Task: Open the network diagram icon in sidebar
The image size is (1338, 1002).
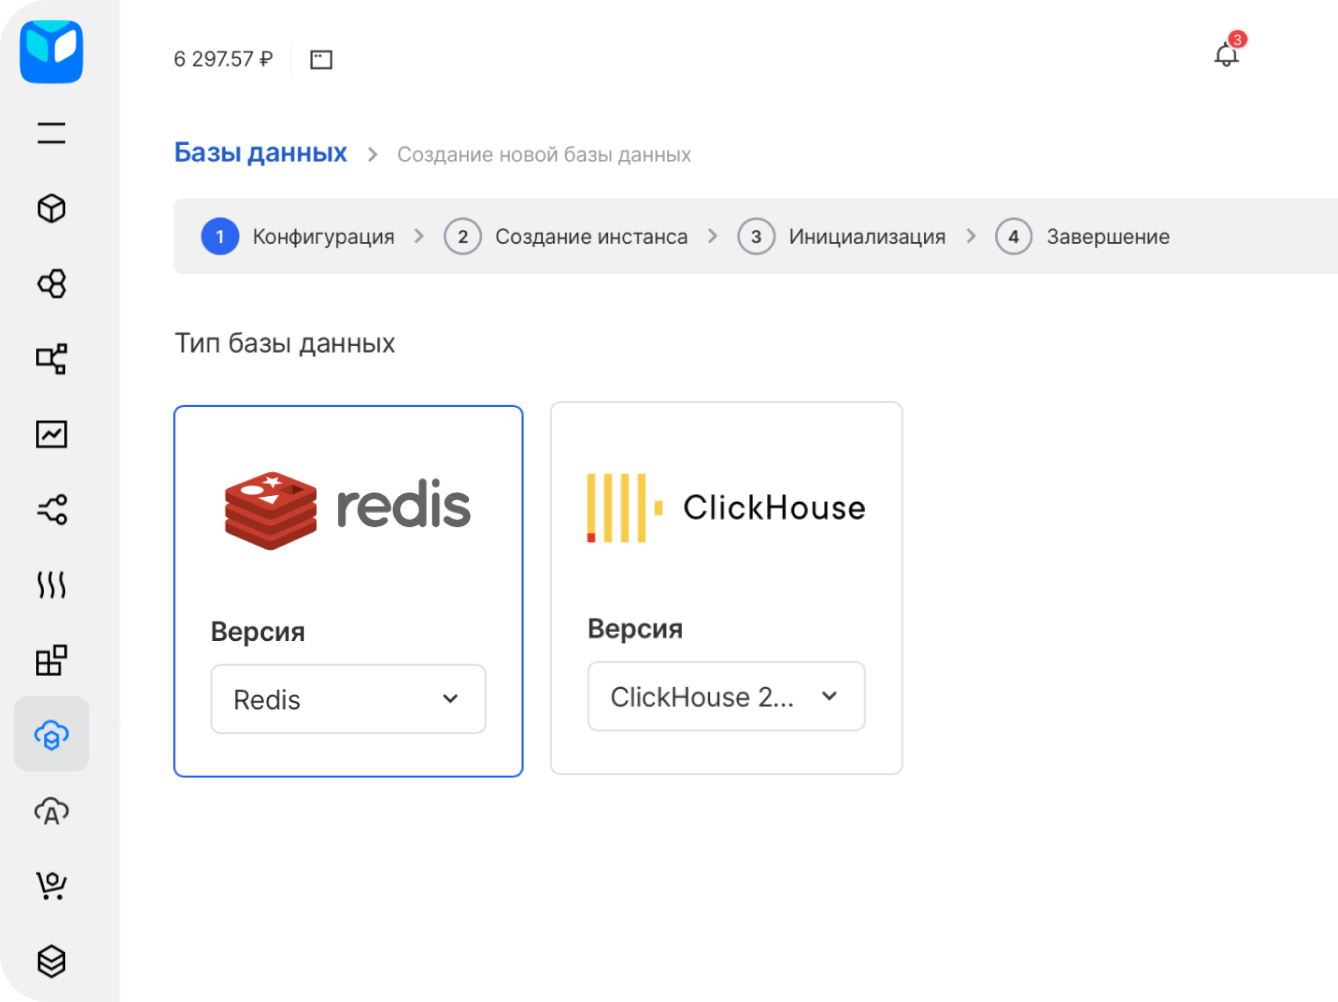Action: pyautogui.click(x=51, y=359)
